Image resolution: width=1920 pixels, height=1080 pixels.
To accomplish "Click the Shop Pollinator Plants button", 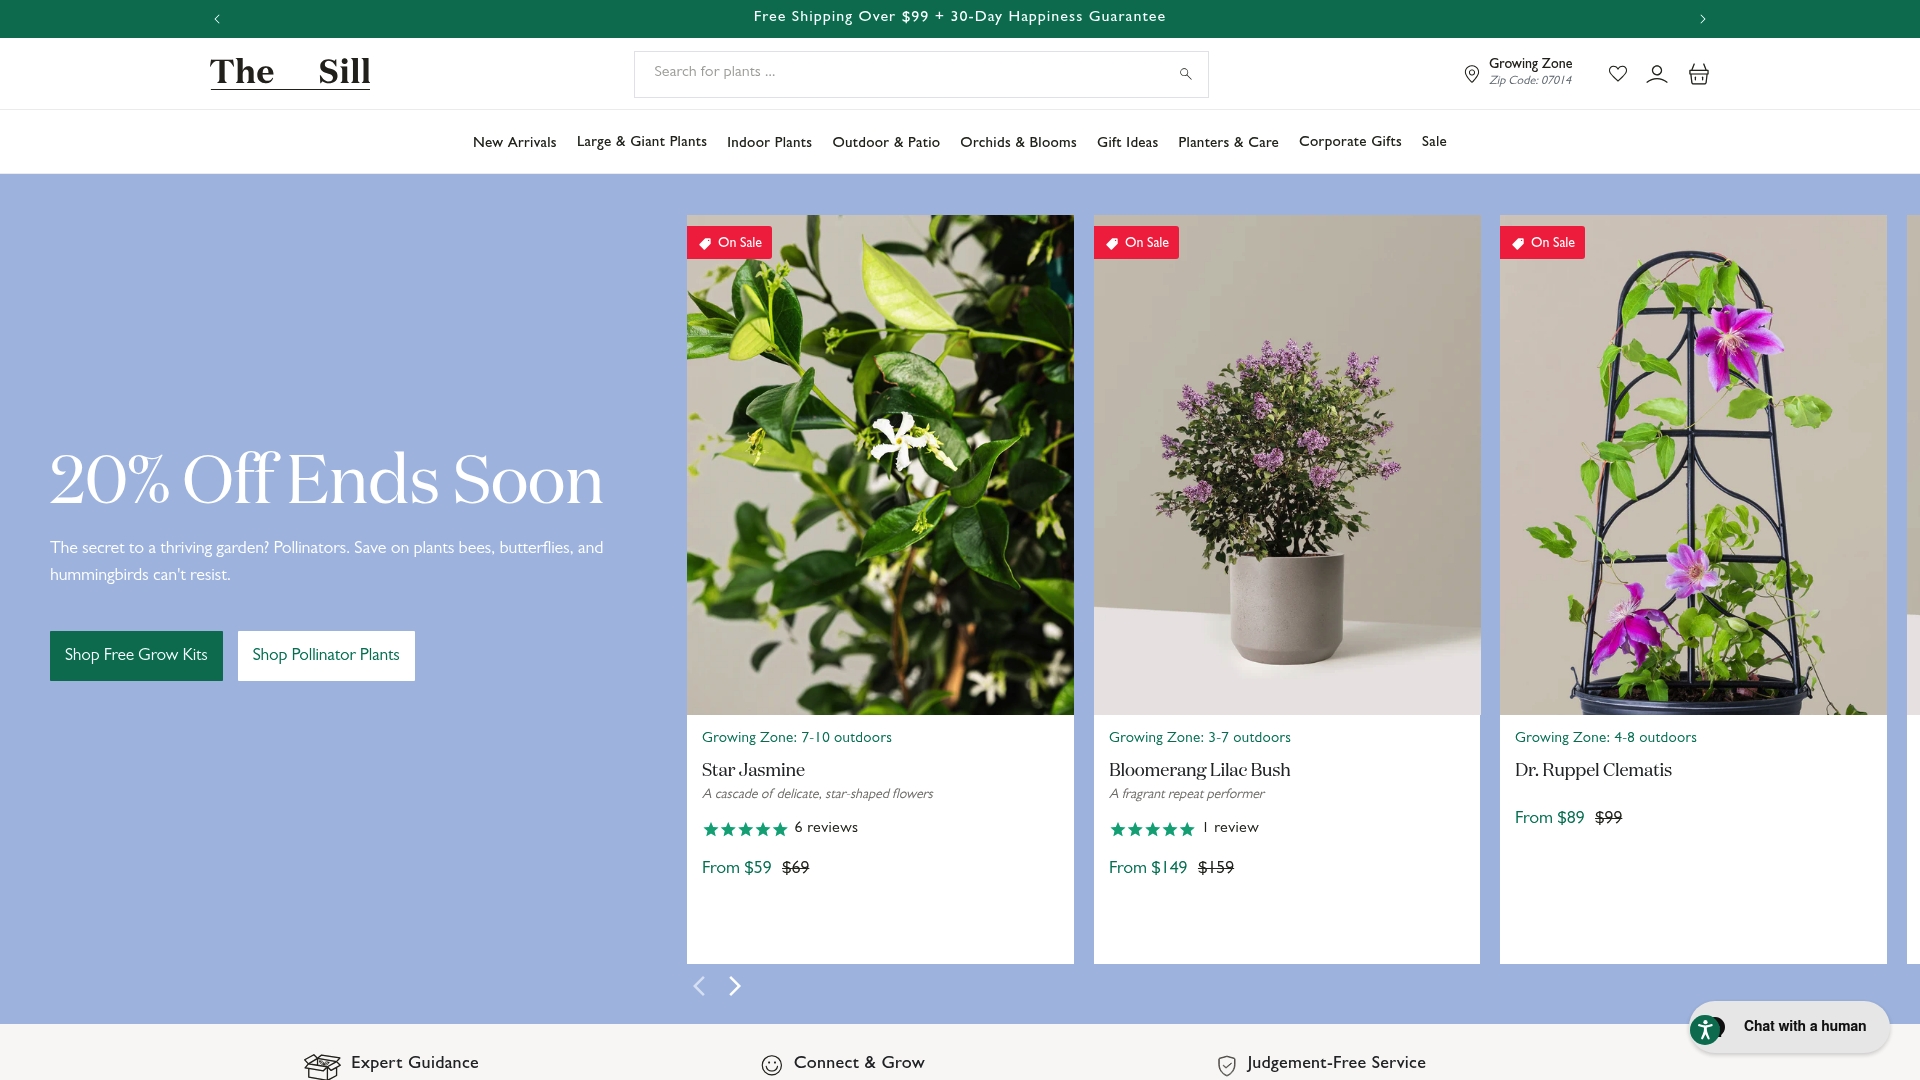I will coord(326,655).
